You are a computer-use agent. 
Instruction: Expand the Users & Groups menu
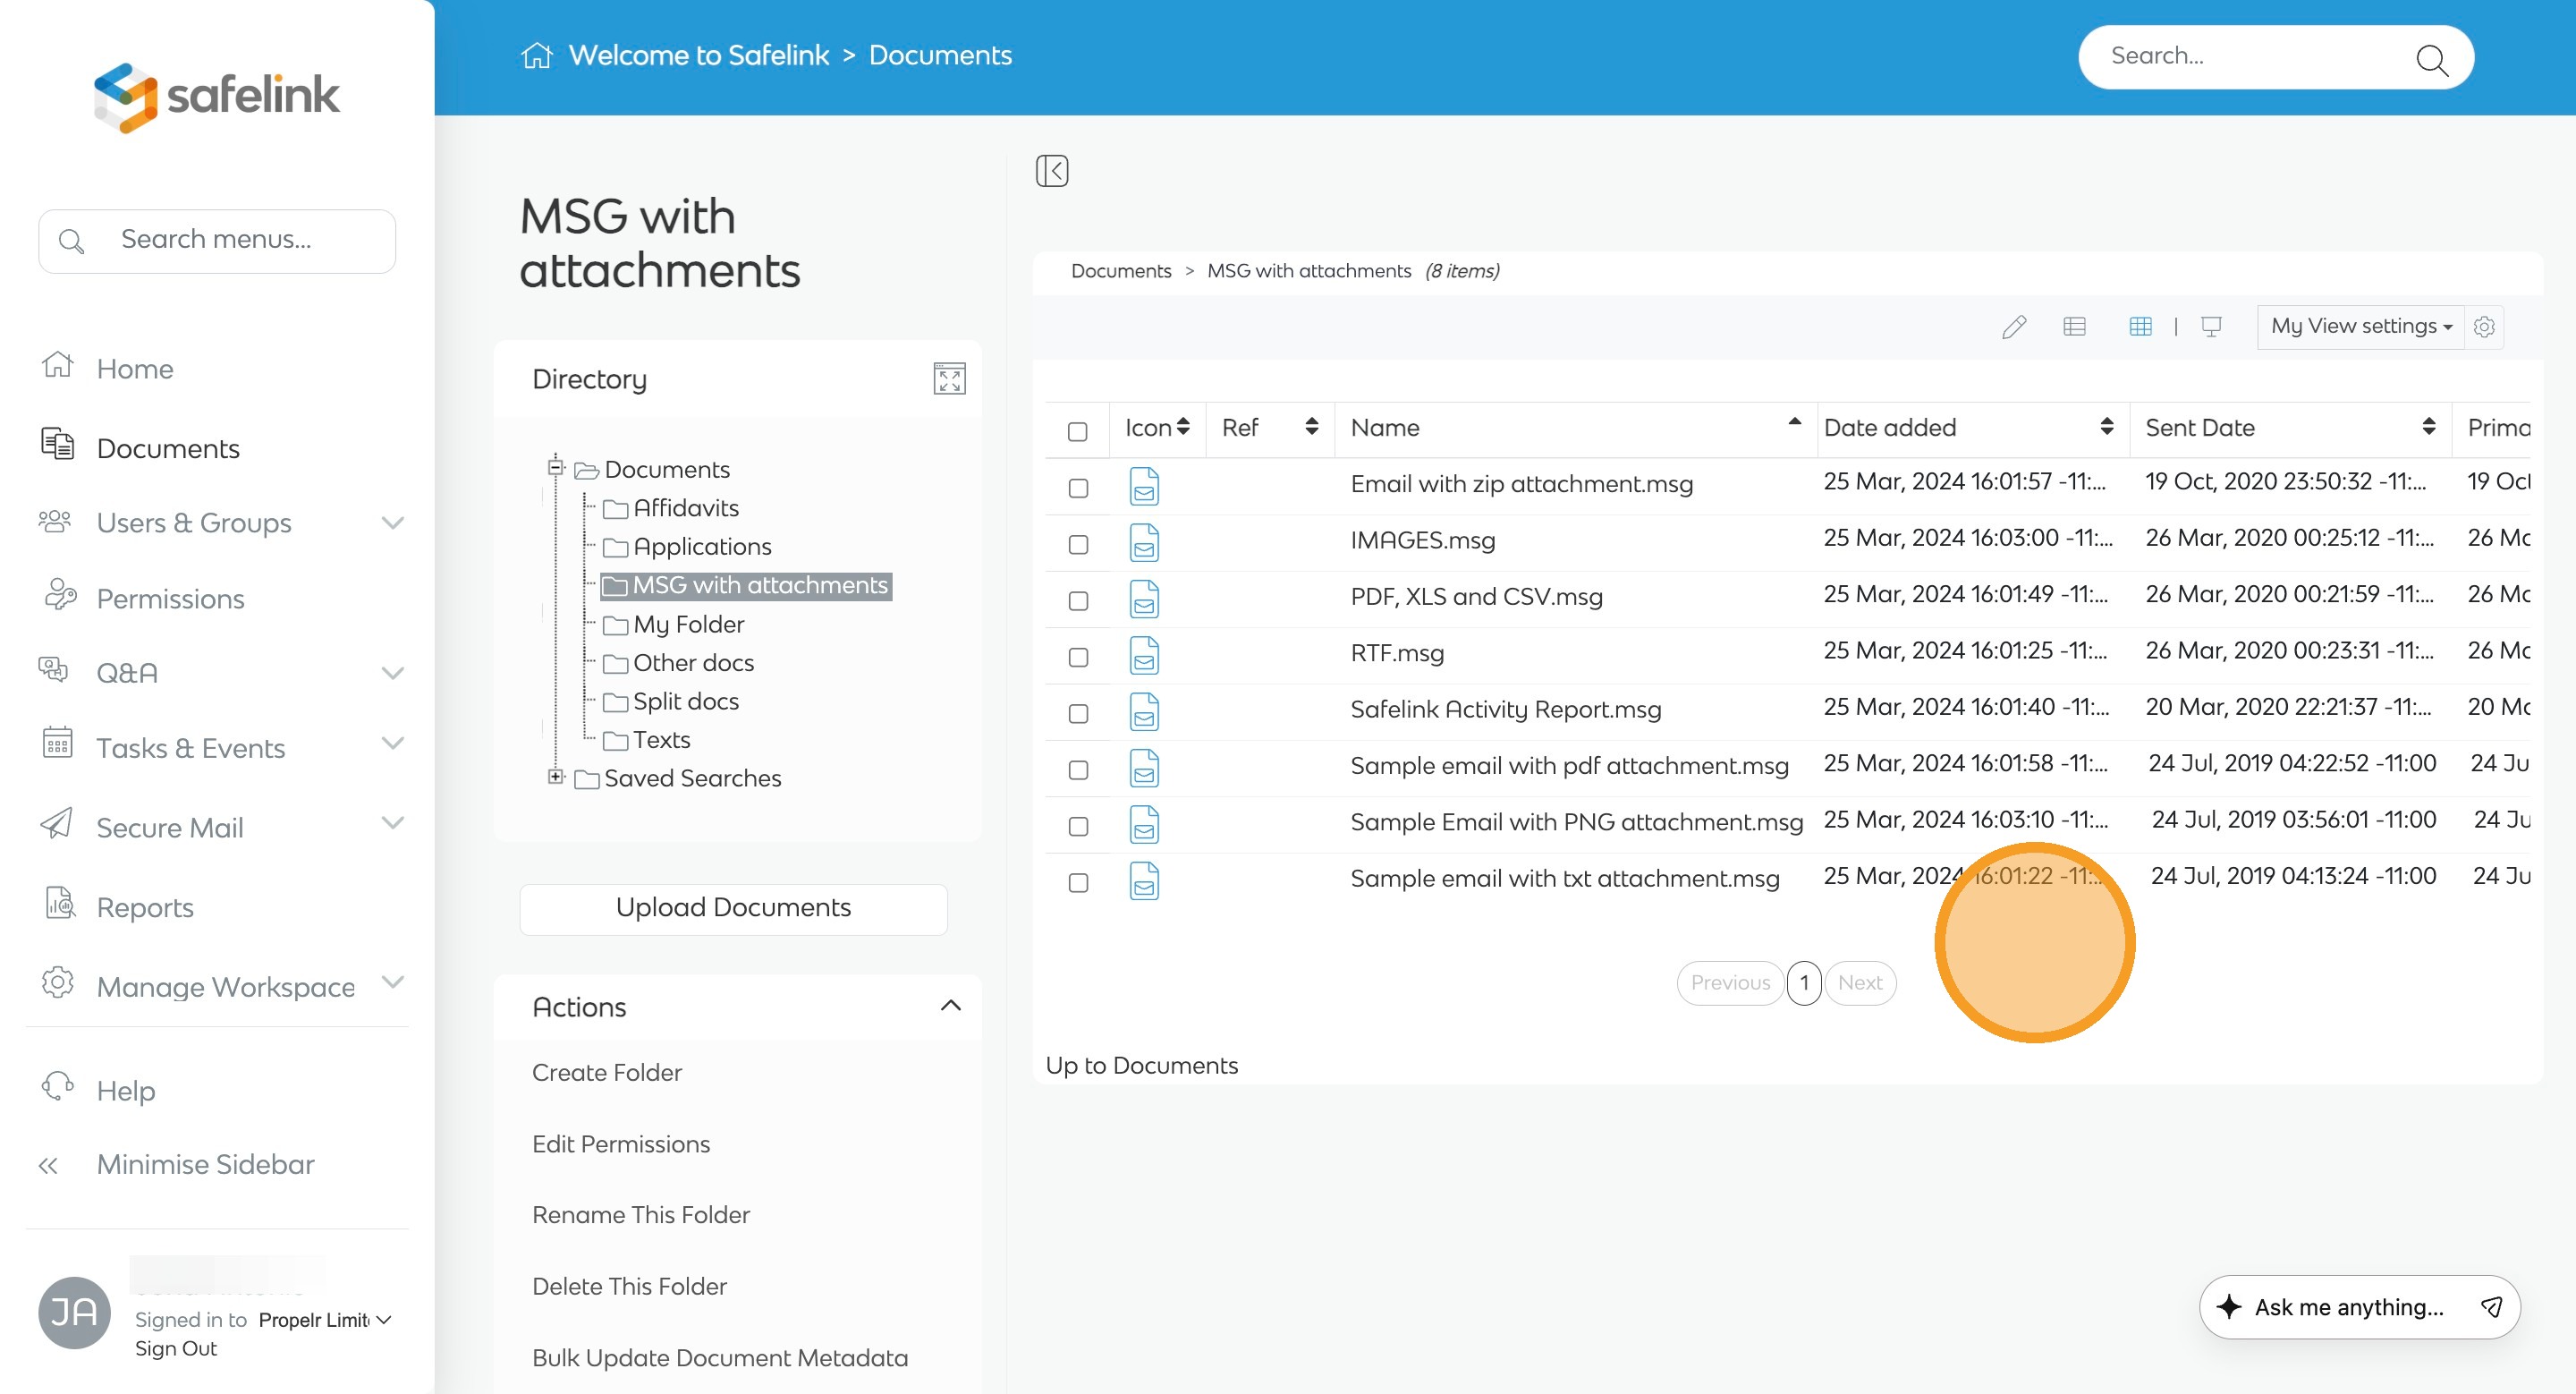[x=393, y=523]
